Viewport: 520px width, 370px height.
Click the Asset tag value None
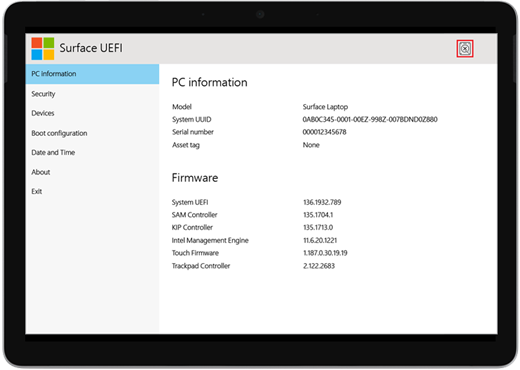(x=311, y=145)
